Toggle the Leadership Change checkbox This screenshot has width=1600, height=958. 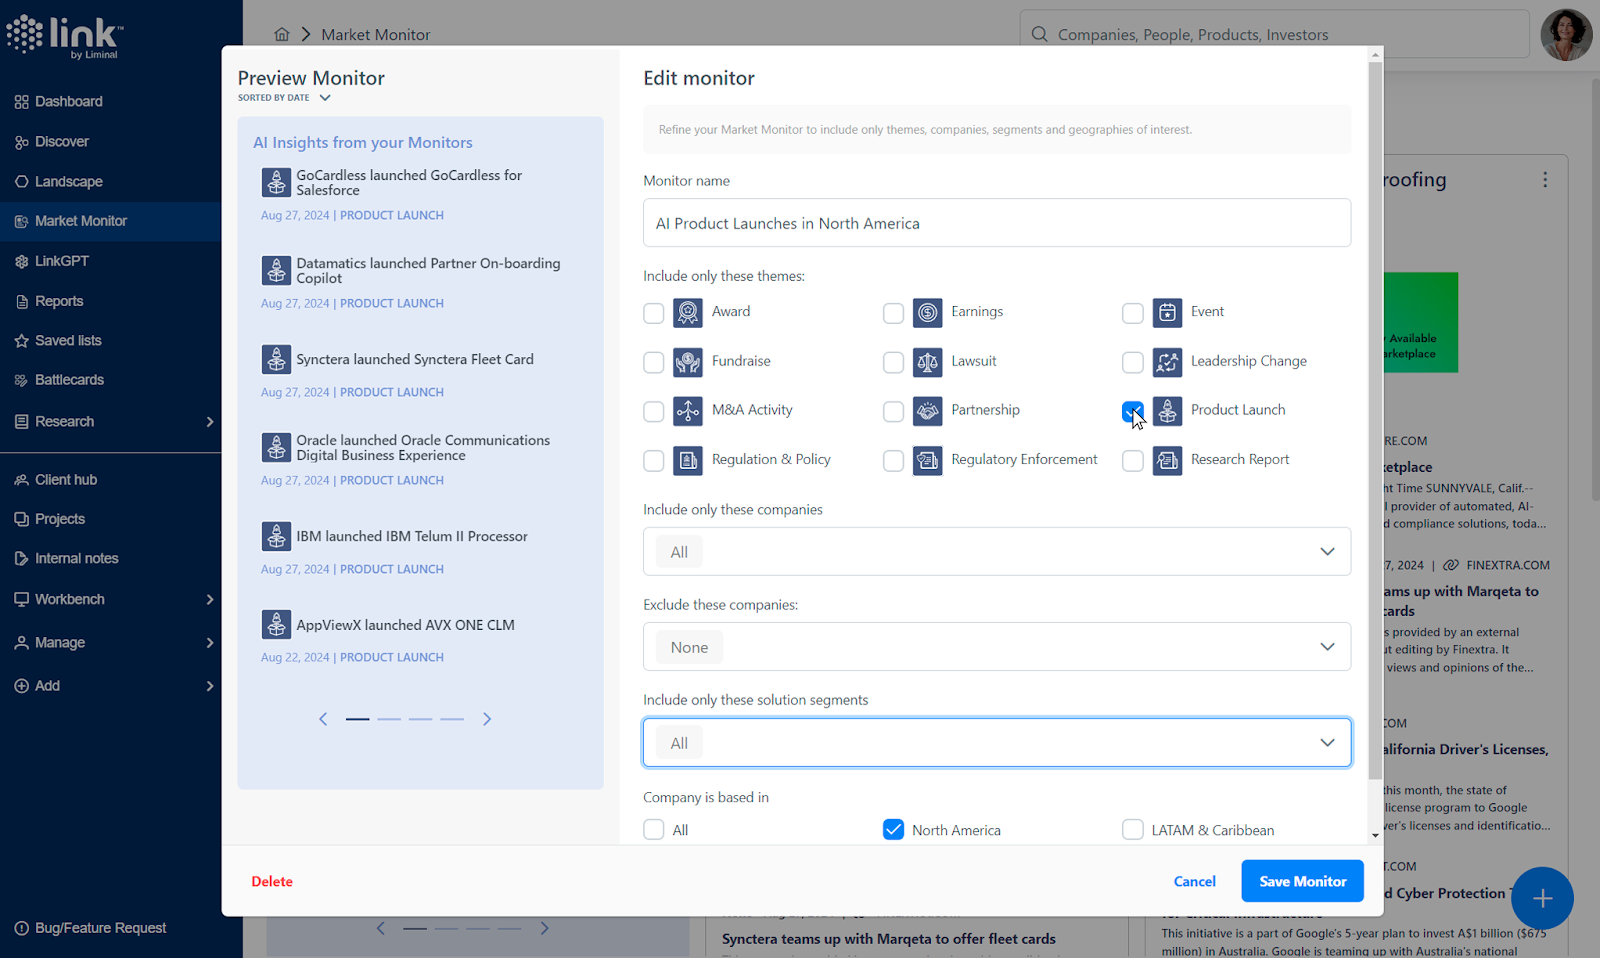pos(1133,362)
